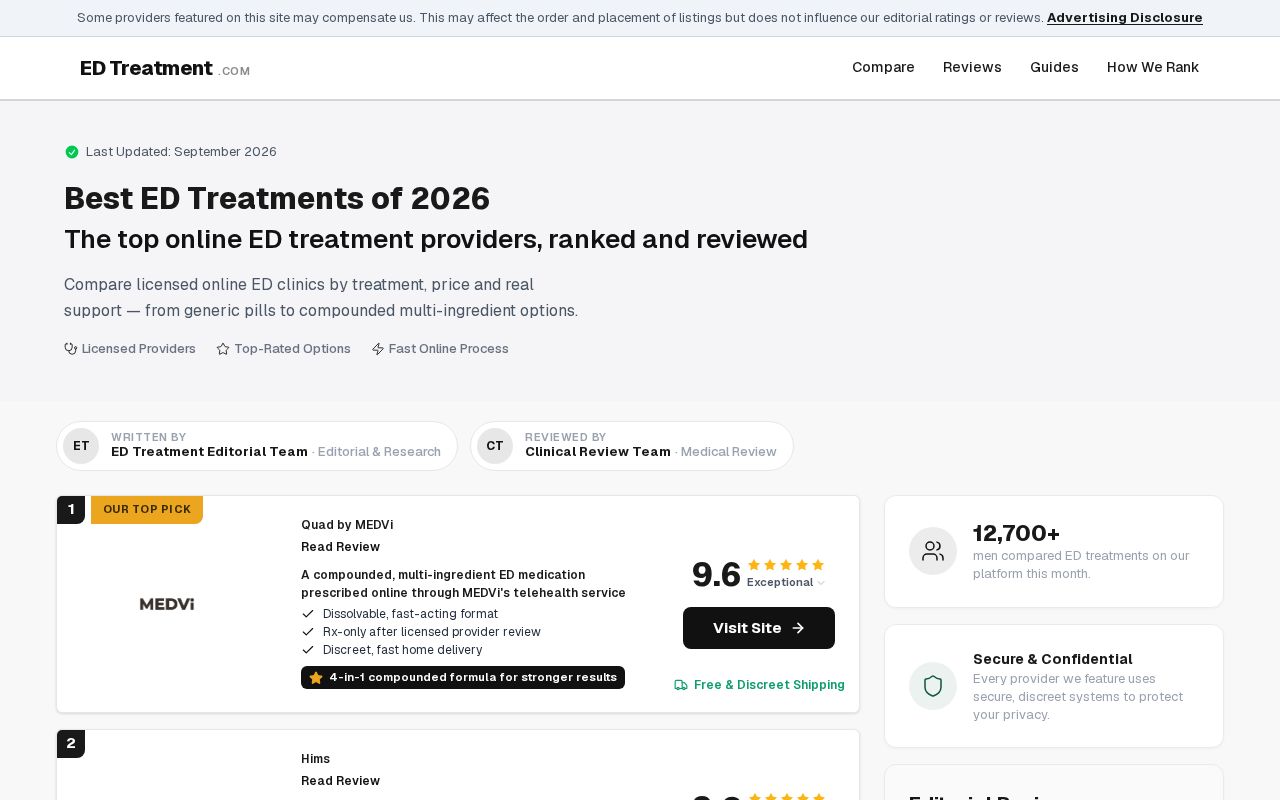Click the green Last Updated checkmark icon
Image resolution: width=1280 pixels, height=800 pixels.
(72, 152)
